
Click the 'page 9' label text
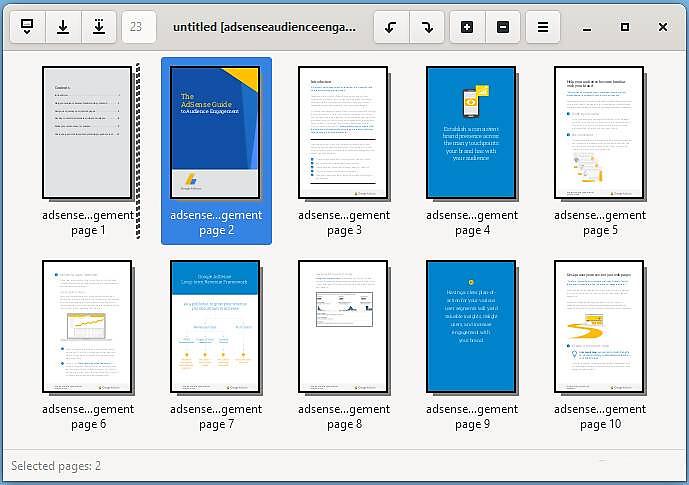point(472,424)
